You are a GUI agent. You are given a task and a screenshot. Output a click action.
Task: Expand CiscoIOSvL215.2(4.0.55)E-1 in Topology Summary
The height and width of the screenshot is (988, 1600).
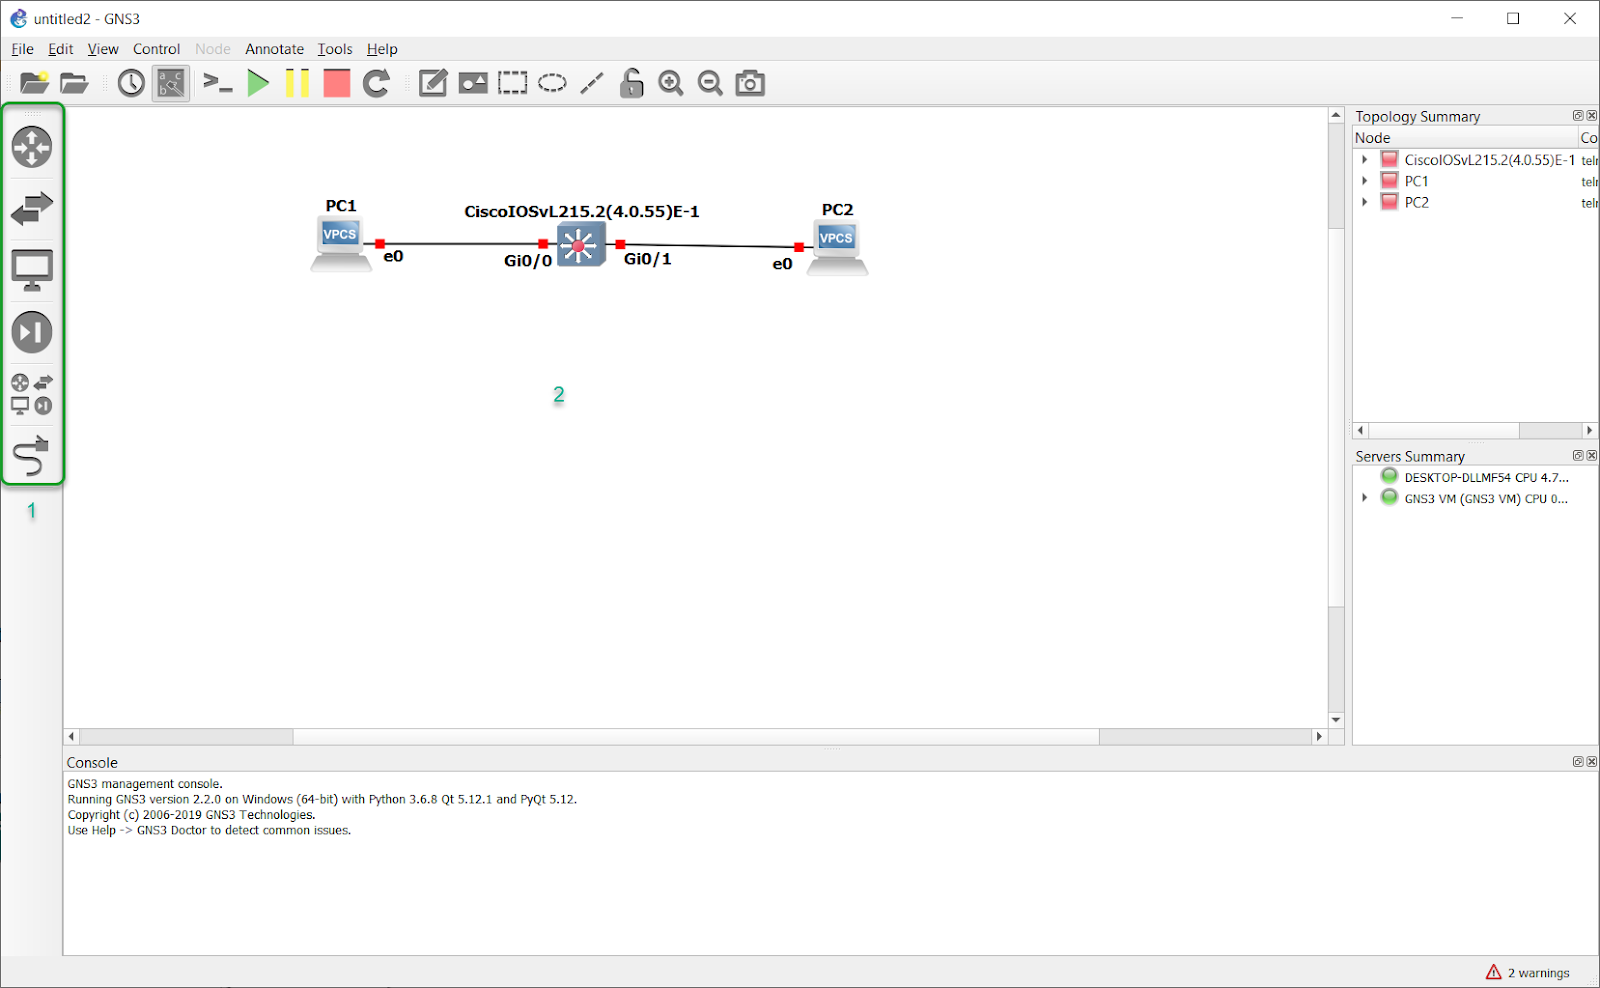[x=1364, y=160]
